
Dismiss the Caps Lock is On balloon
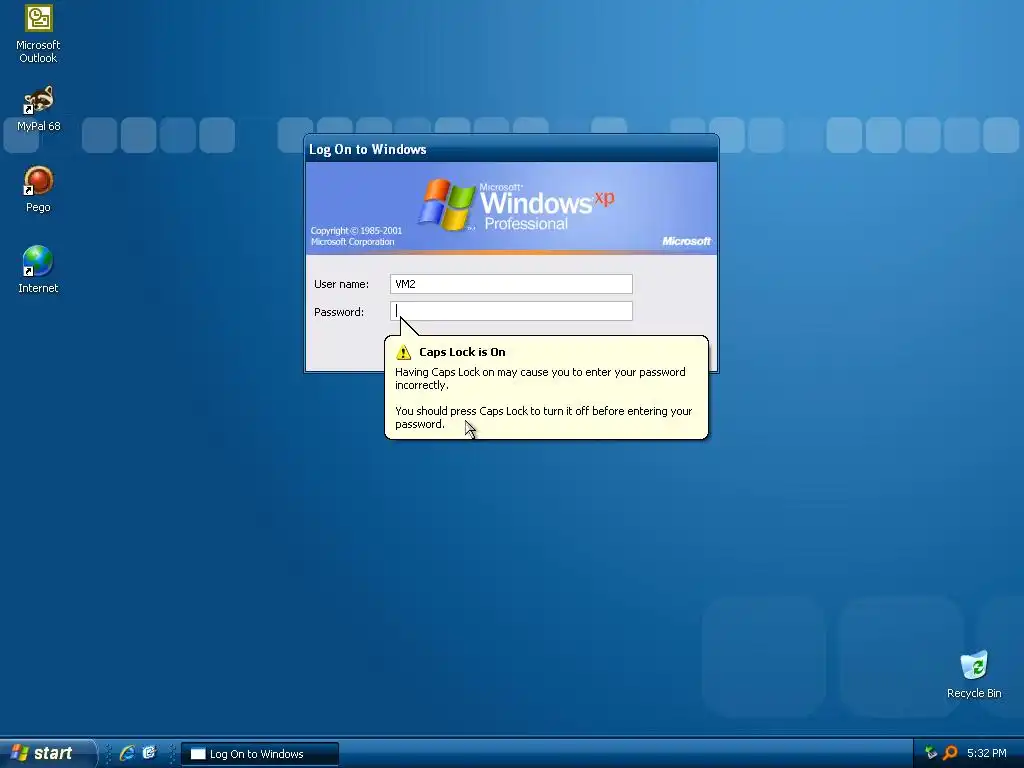click(546, 387)
